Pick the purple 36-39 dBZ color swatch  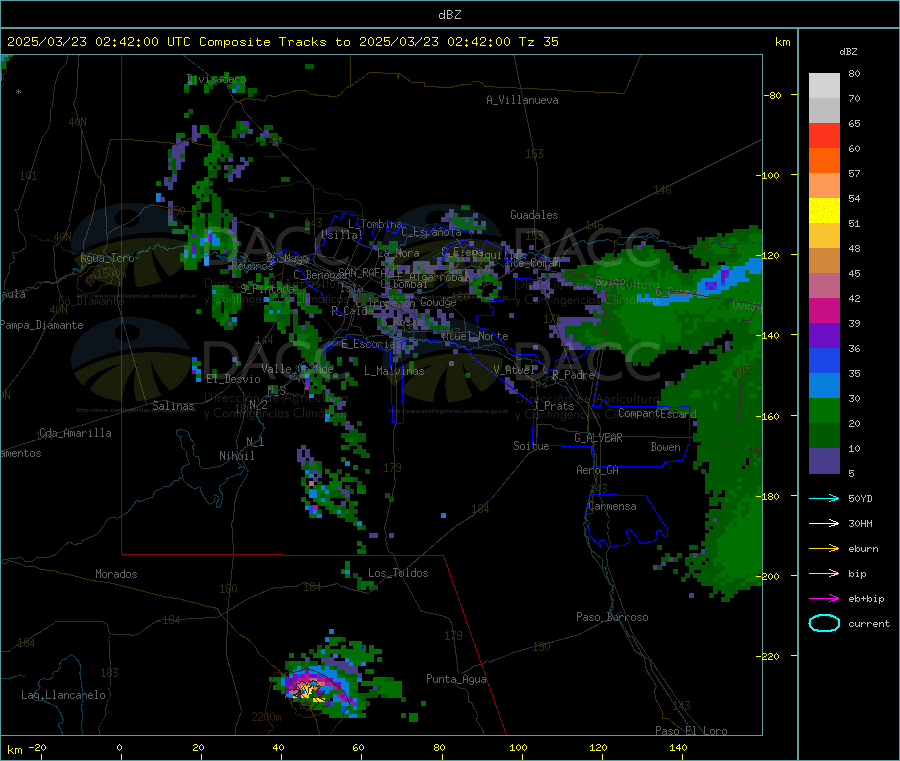point(824,336)
